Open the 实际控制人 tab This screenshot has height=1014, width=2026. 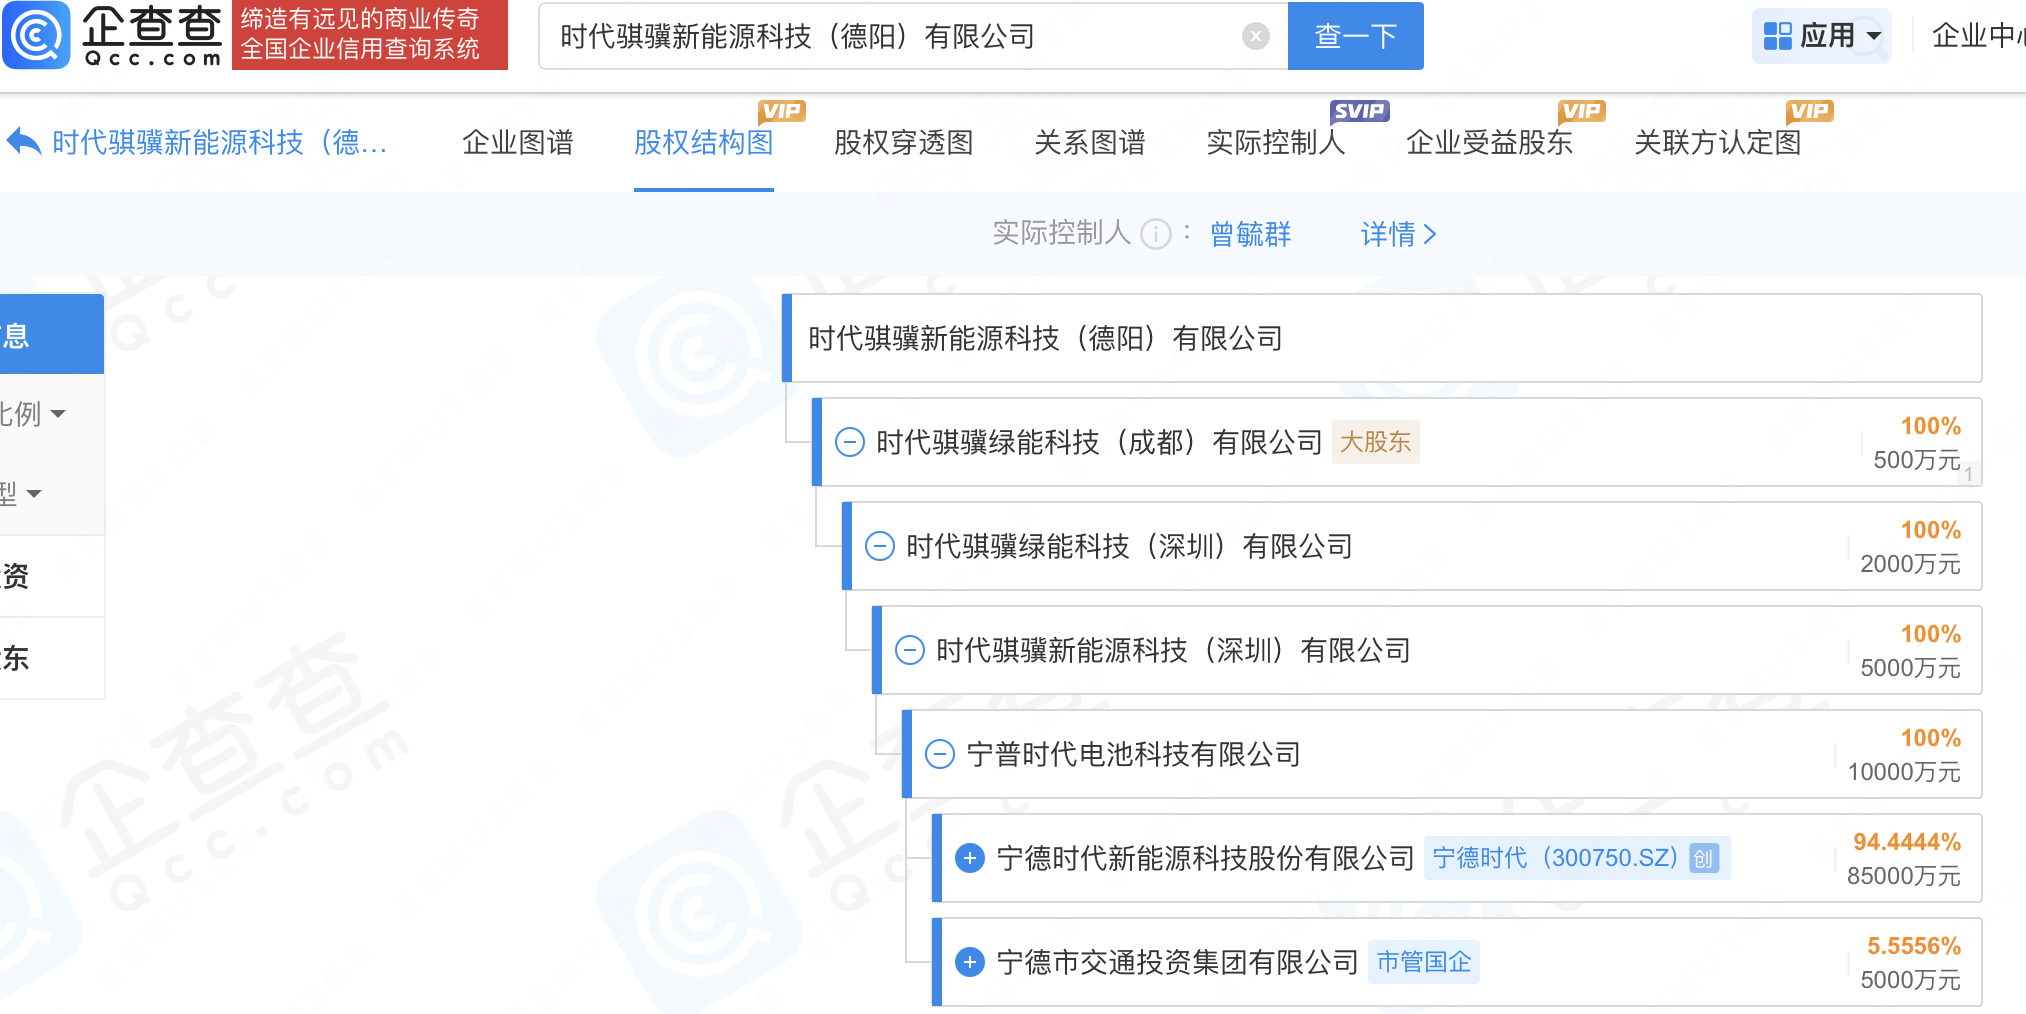(1276, 142)
